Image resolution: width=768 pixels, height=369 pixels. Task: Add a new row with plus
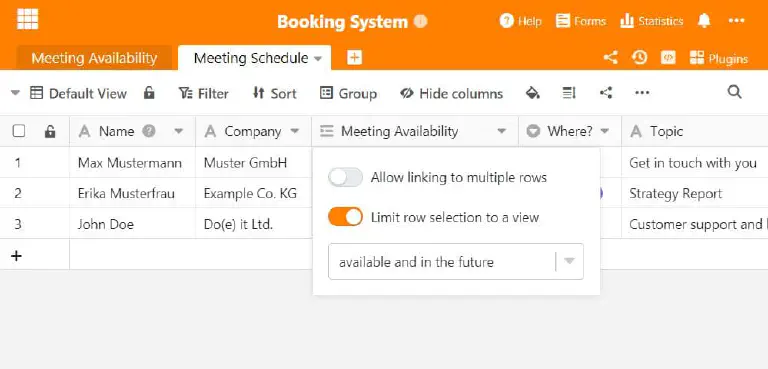[17, 255]
